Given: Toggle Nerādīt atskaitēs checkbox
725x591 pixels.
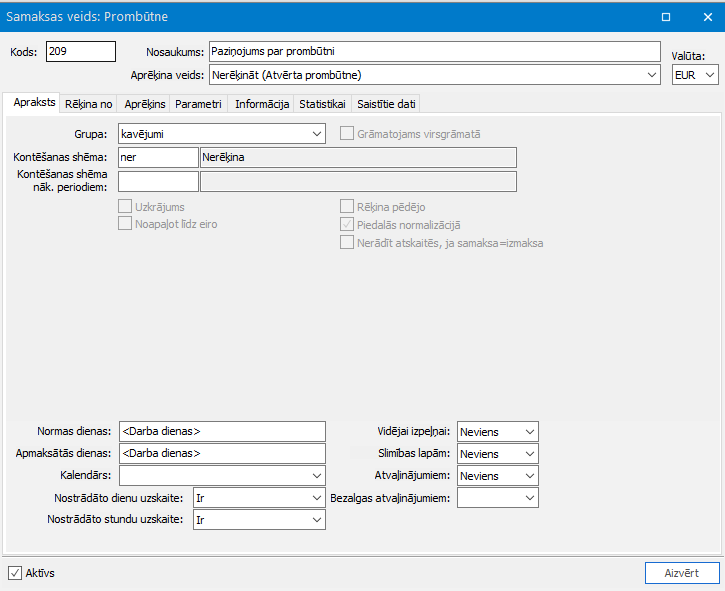Looking at the screenshot, I should click(x=347, y=242).
